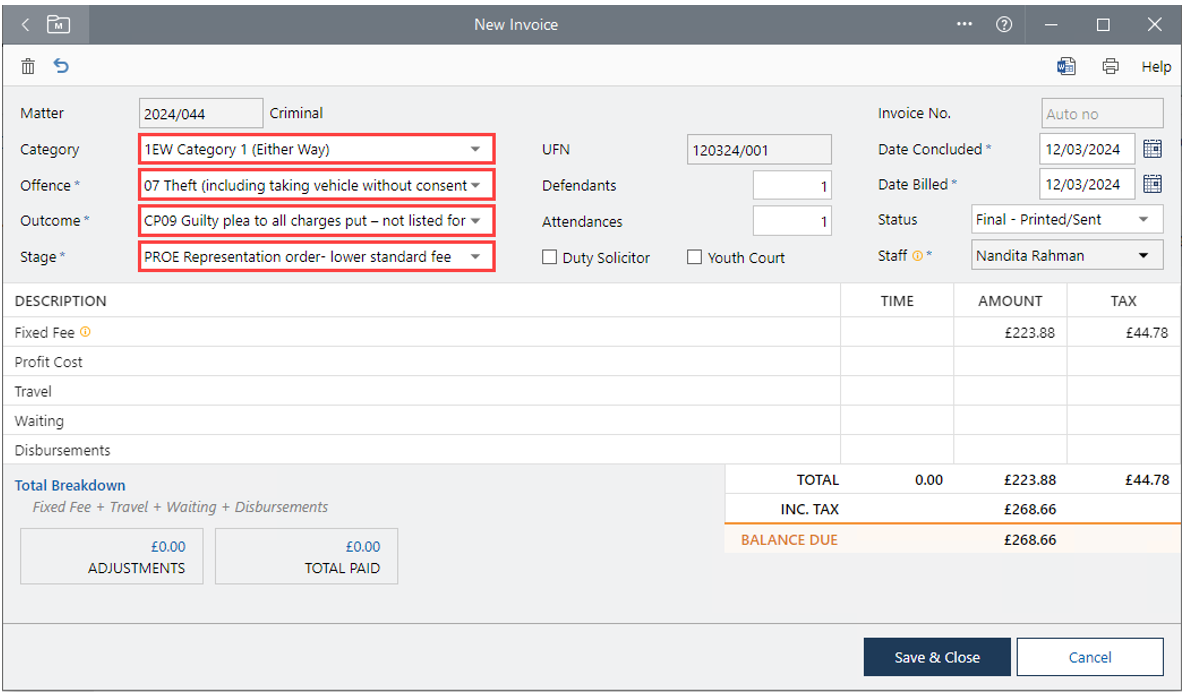Click the trash delete icon
The width and height of the screenshot is (1185, 692).
[28, 67]
